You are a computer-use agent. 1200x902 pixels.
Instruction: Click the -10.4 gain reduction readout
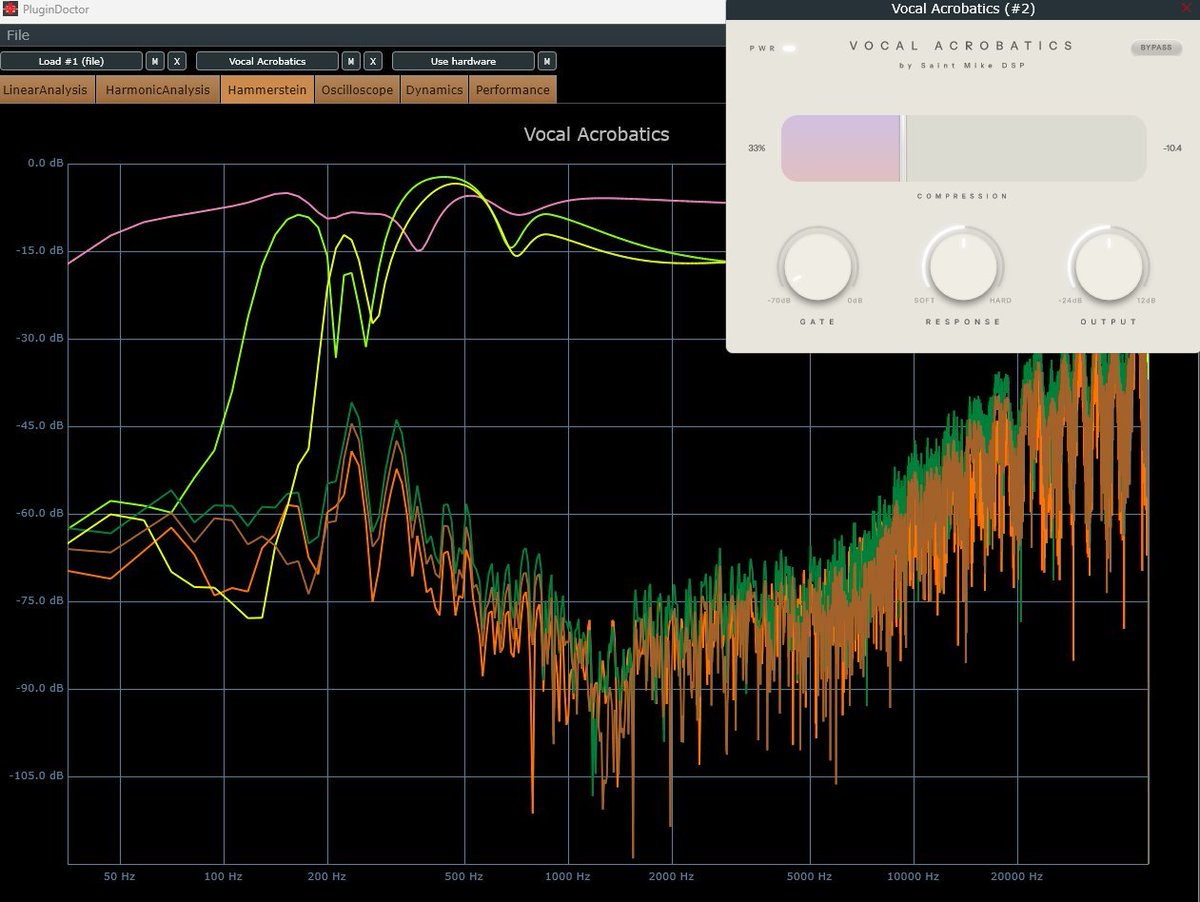click(x=1172, y=148)
